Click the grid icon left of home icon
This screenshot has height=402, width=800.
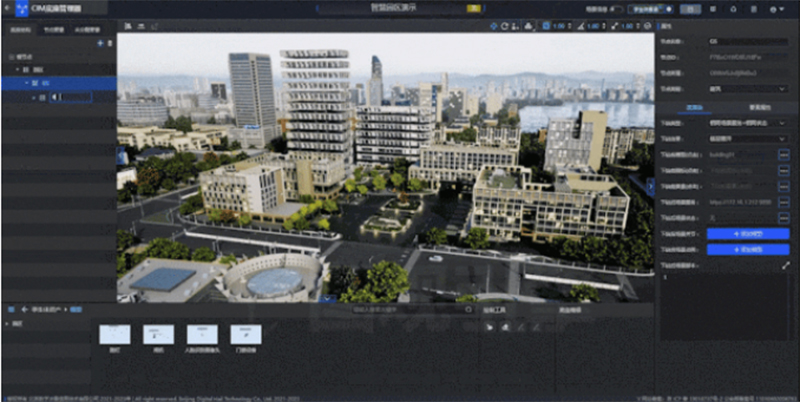(x=713, y=9)
